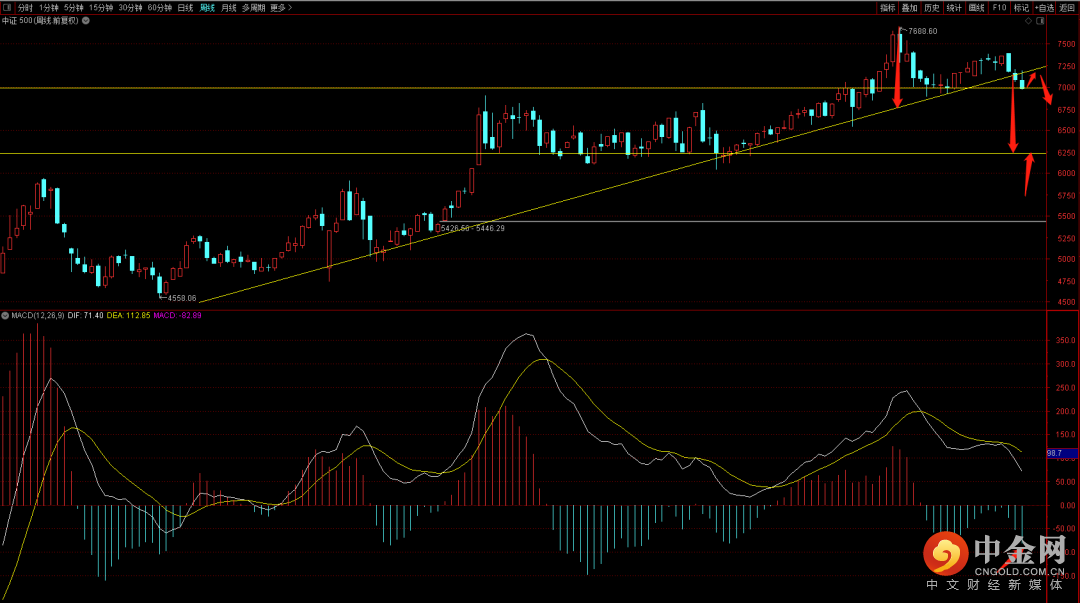Open the 多周期 multi-period view
1080x603 pixels.
click(x=253, y=7)
